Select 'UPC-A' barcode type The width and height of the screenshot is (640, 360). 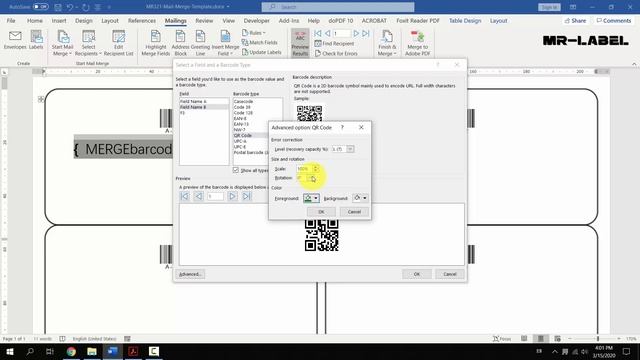[240, 141]
